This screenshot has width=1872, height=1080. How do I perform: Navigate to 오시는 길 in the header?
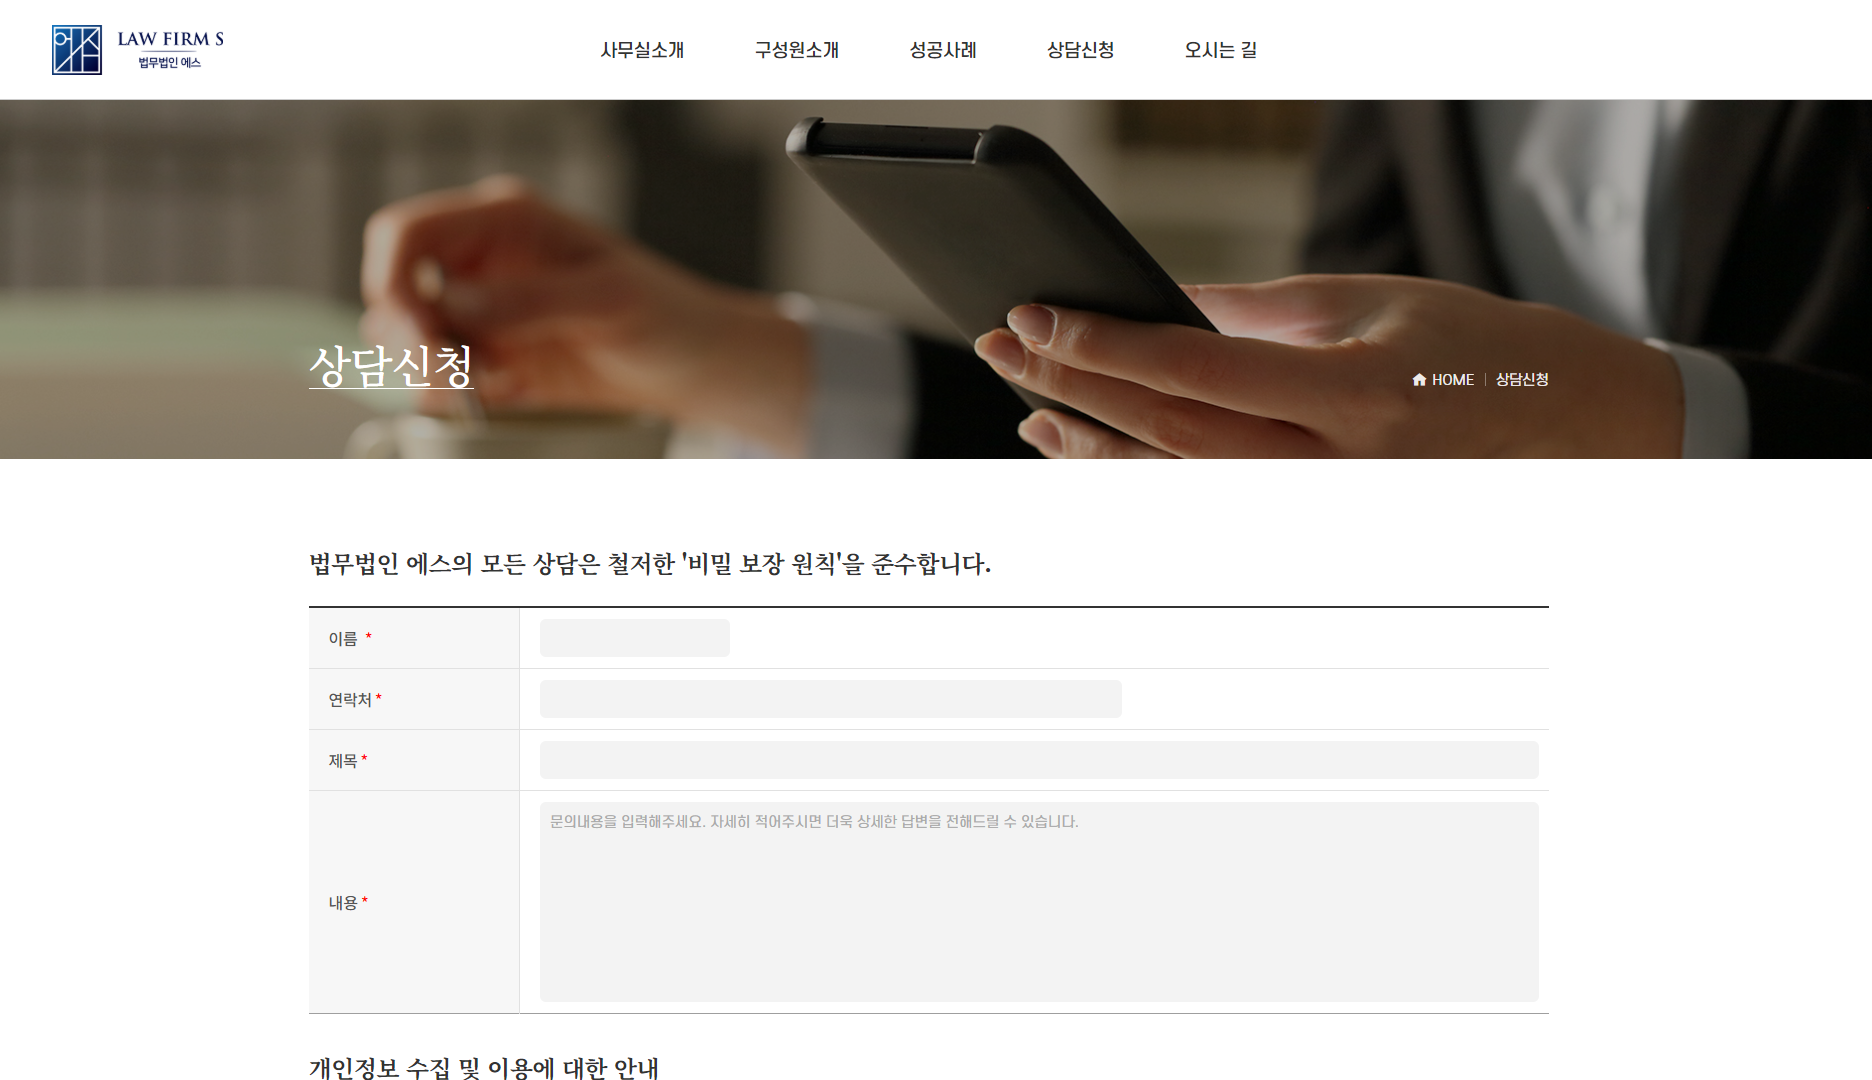pos(1220,50)
